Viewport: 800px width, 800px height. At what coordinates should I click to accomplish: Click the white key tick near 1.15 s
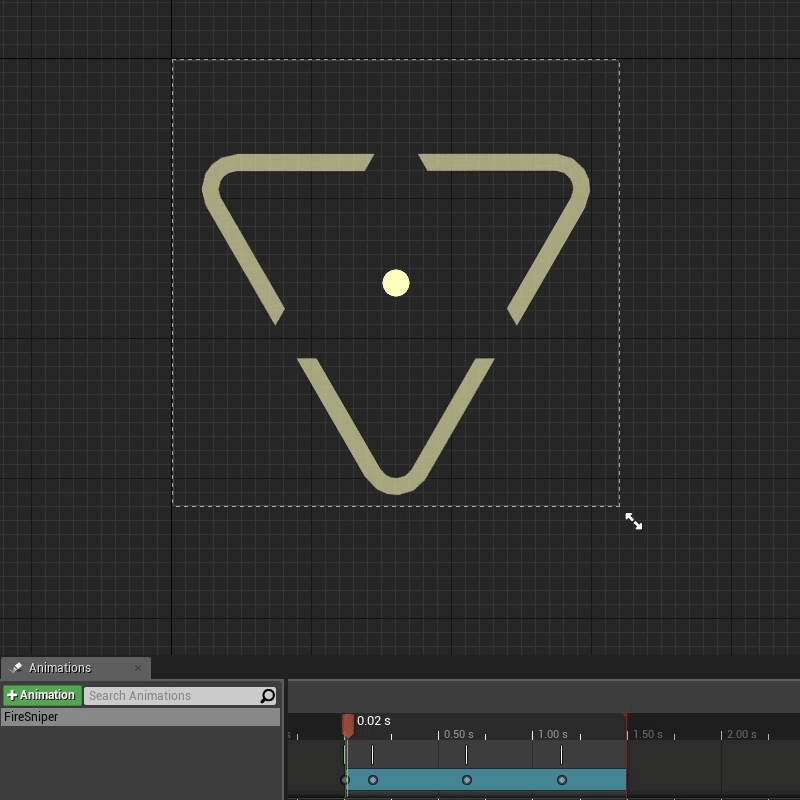tap(561, 755)
